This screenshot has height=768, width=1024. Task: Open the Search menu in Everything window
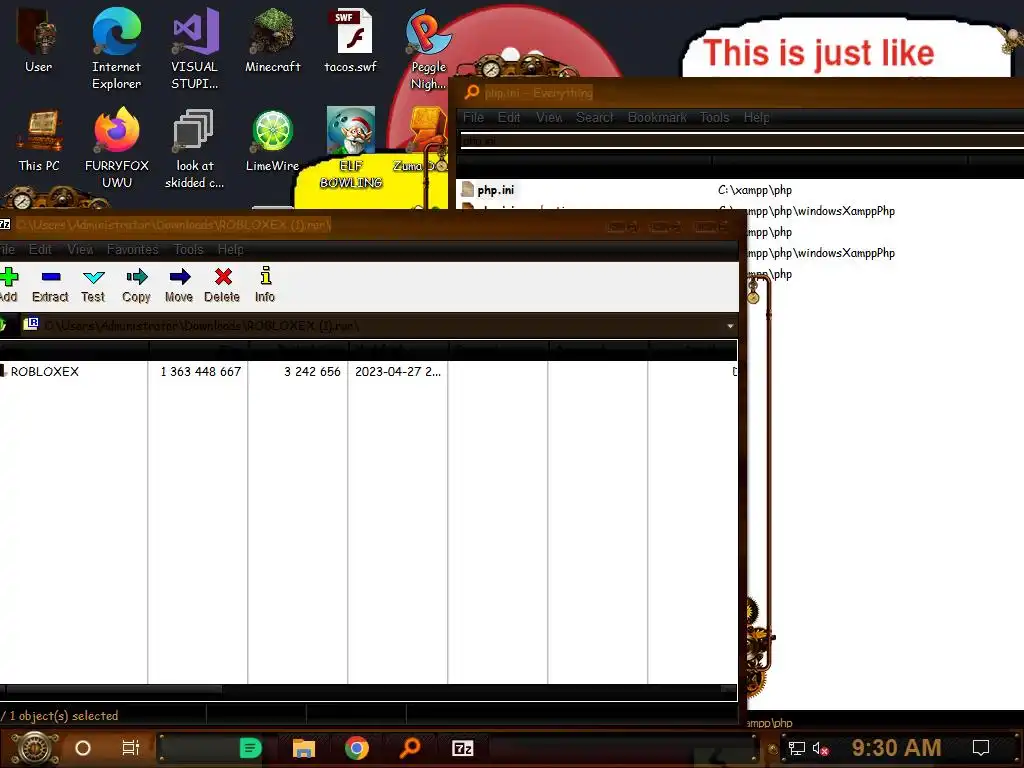(x=594, y=118)
